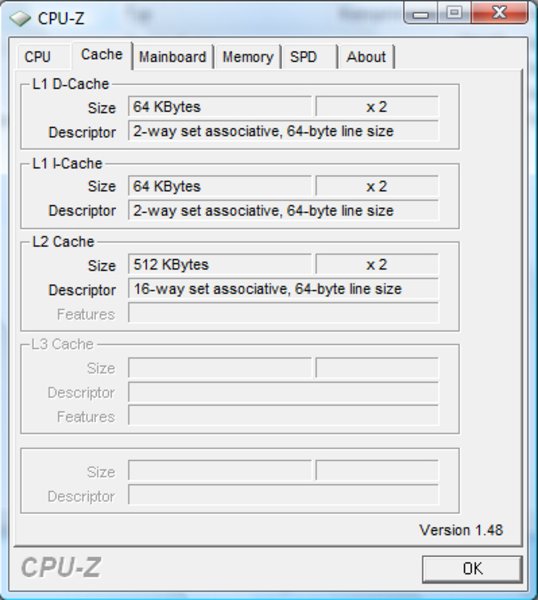Click the empty L2 Cache Features field
The height and width of the screenshot is (600, 538).
(283, 313)
